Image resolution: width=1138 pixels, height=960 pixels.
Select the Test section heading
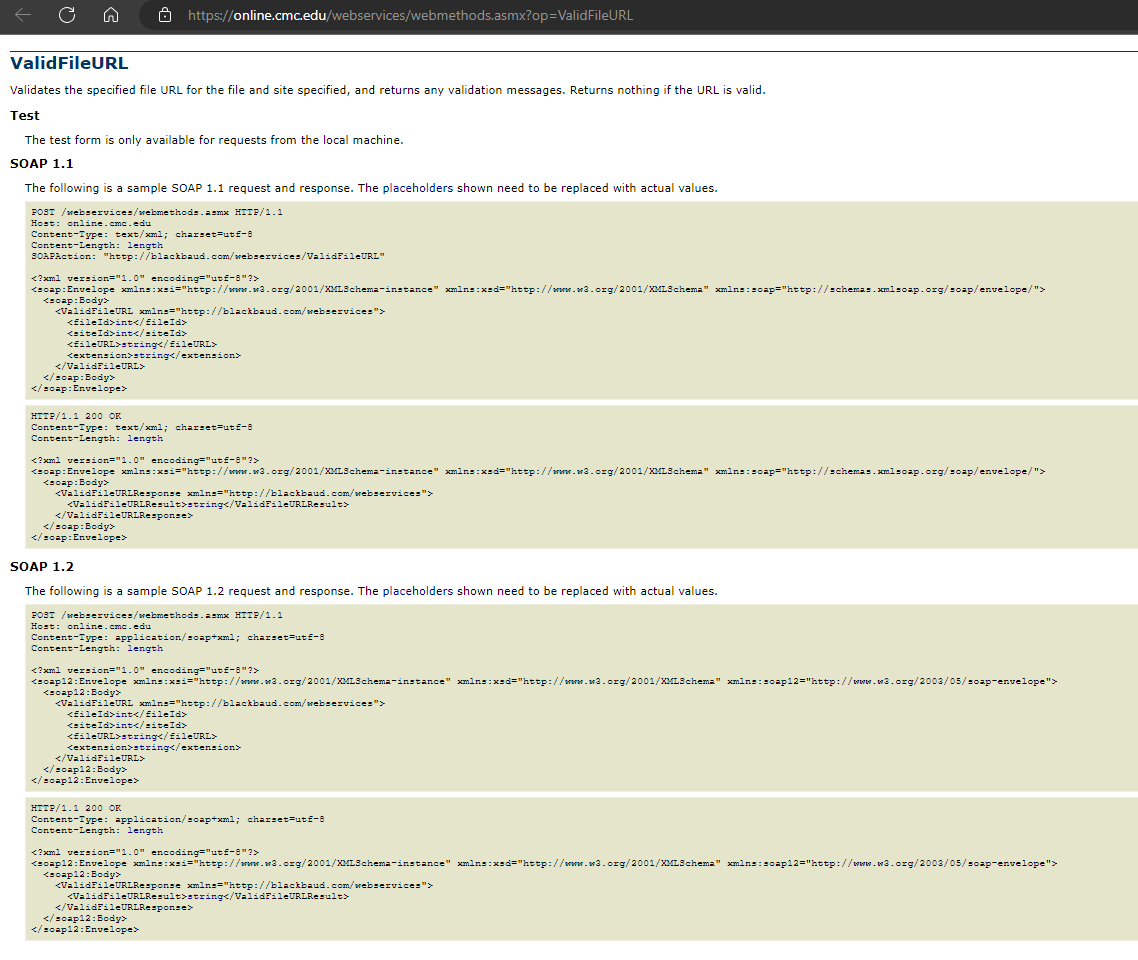25,115
